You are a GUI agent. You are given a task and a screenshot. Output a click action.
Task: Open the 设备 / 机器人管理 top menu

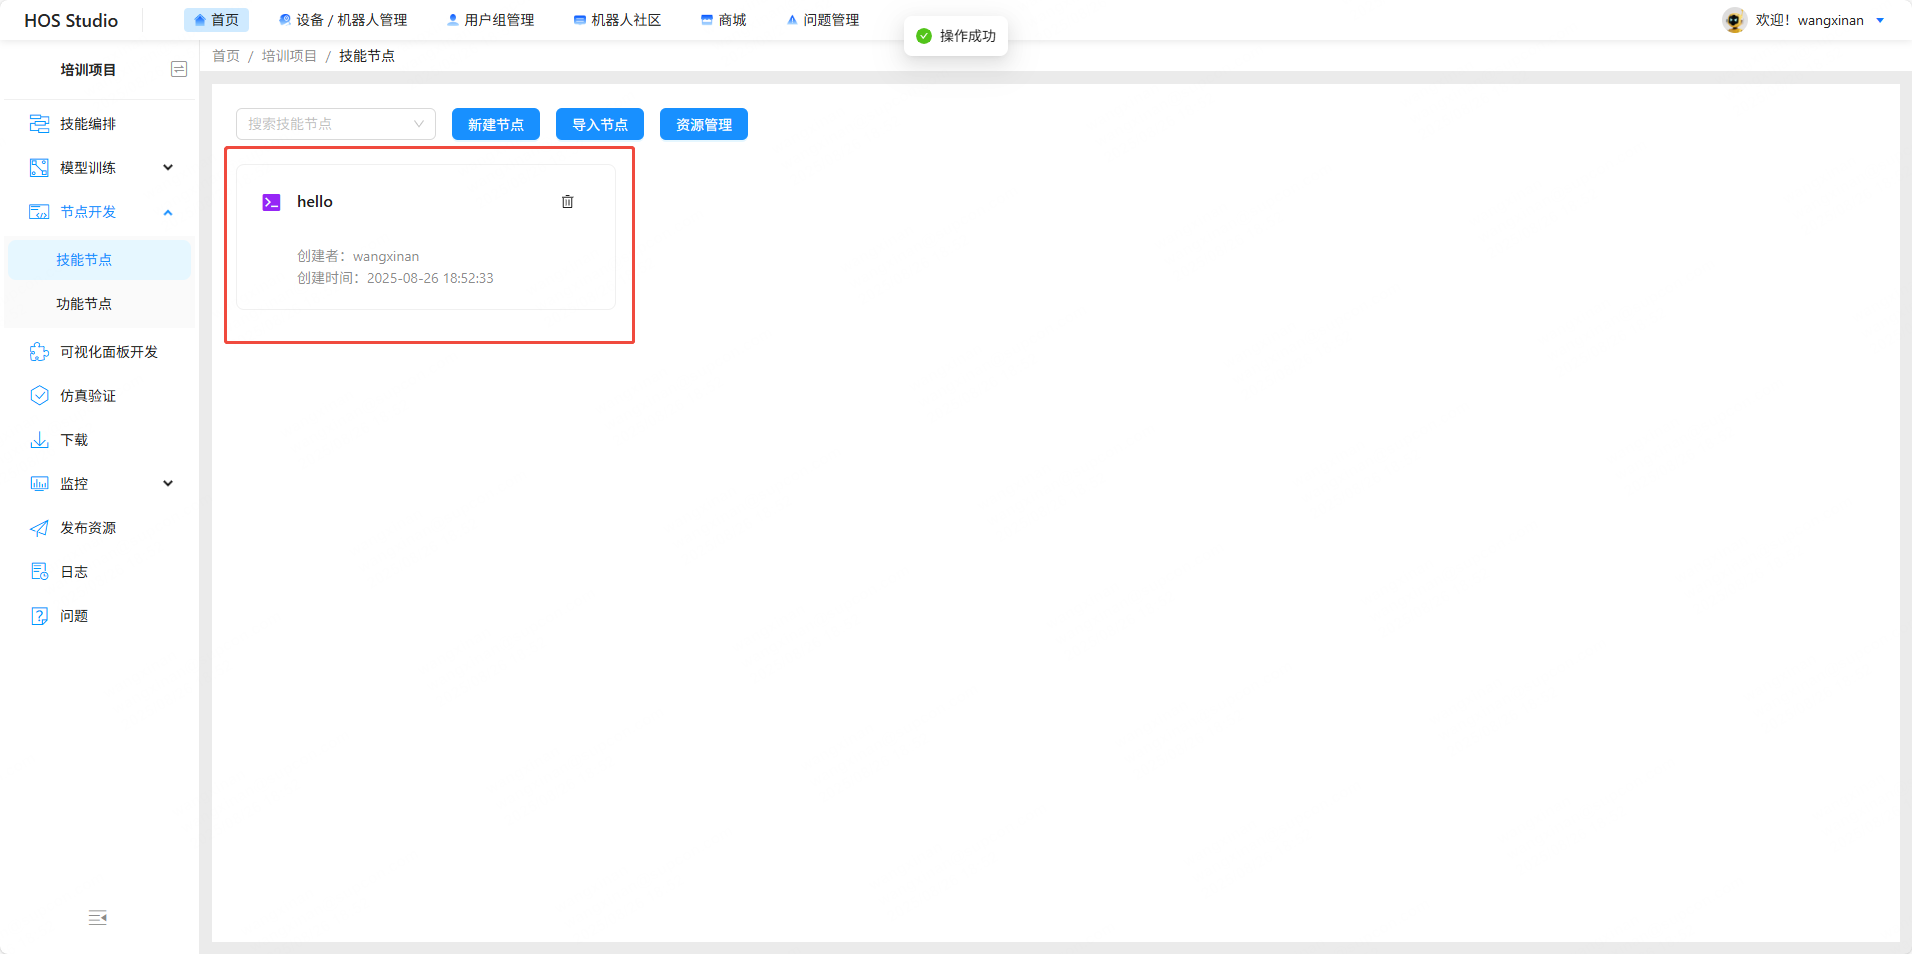(x=343, y=20)
